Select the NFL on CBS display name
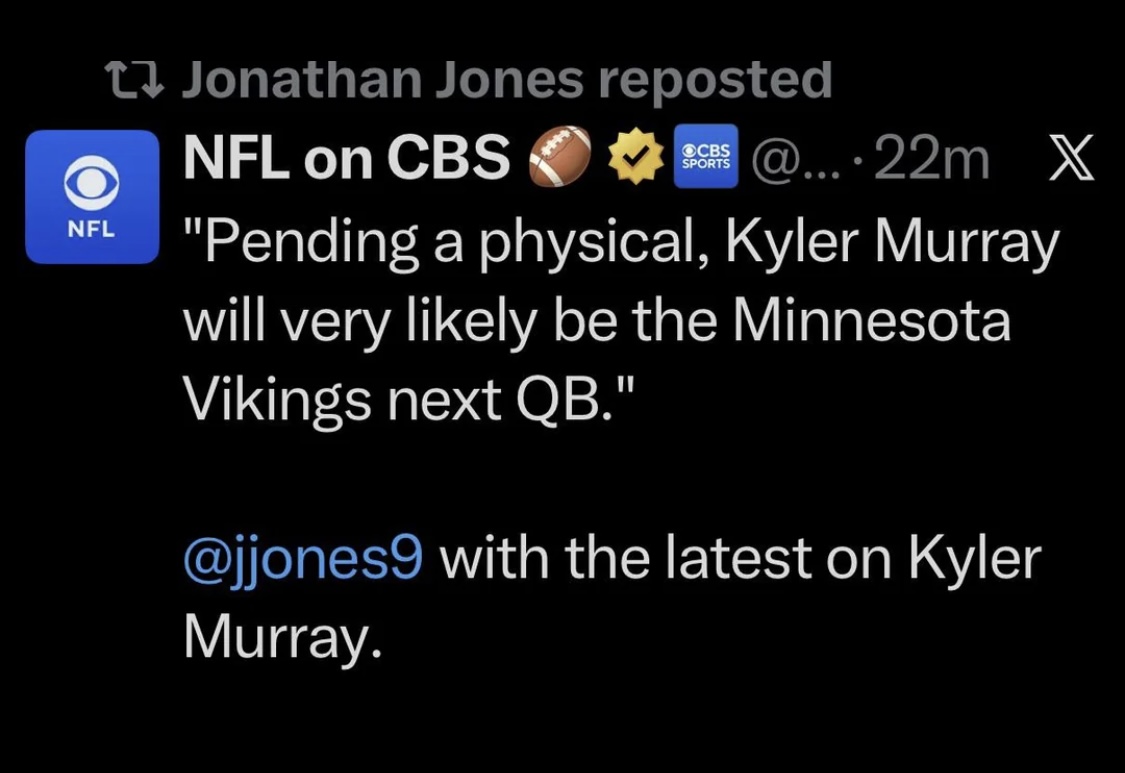The image size is (1125, 773). [x=346, y=157]
